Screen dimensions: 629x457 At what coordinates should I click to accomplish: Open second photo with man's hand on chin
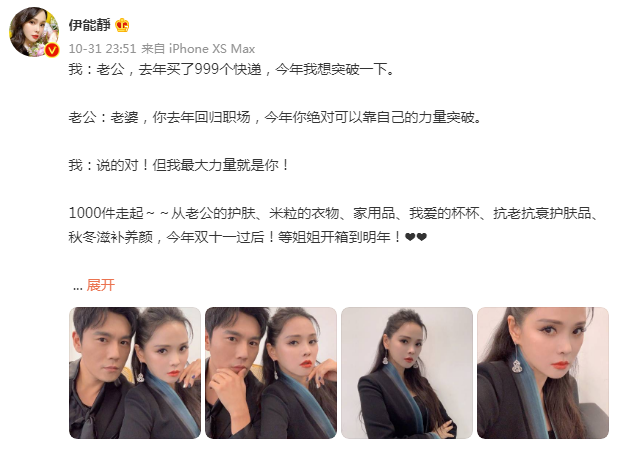click(x=271, y=373)
